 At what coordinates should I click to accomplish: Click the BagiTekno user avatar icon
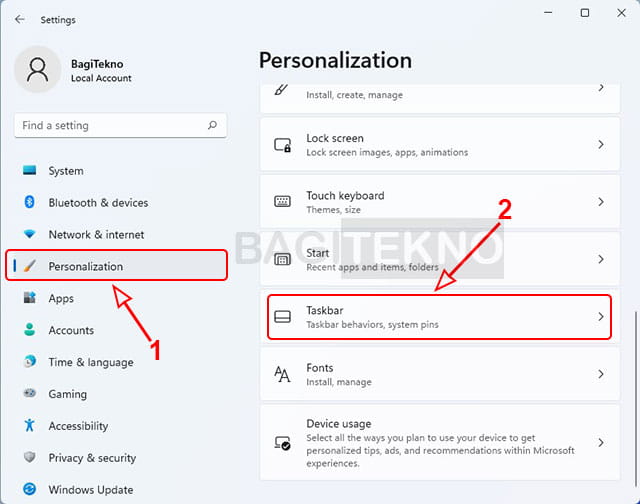coord(38,69)
